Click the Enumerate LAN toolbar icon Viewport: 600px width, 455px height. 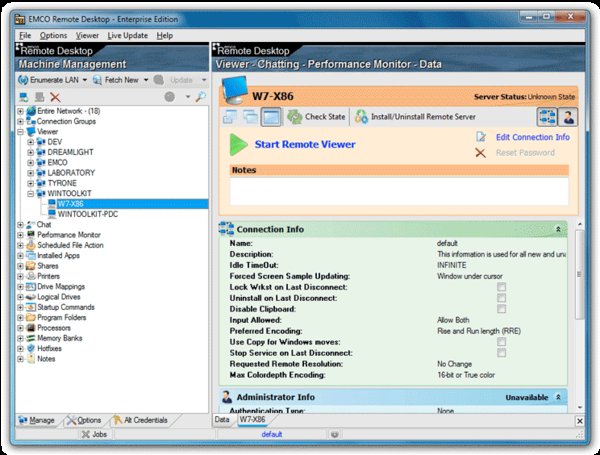(x=23, y=79)
